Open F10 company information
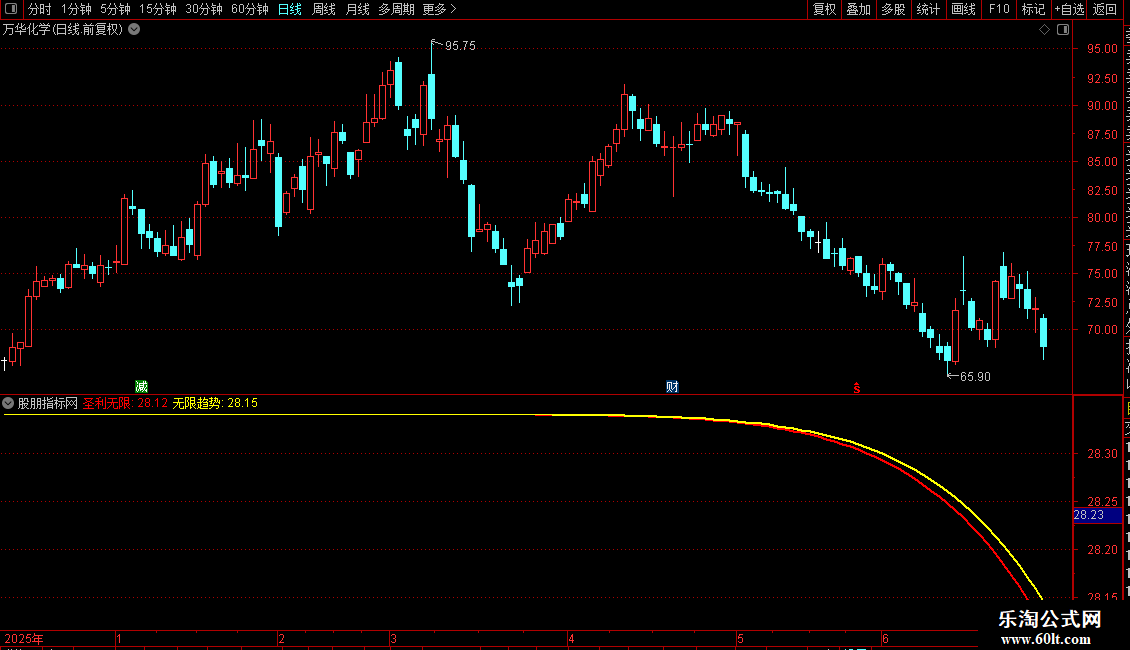 click(x=999, y=9)
